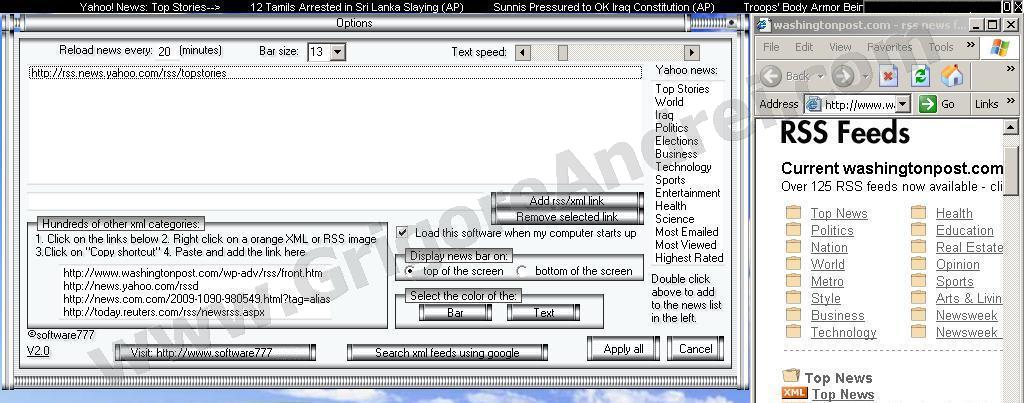The height and width of the screenshot is (403, 1024).
Task: Open the browser address bar dropdown
Action: (x=903, y=104)
